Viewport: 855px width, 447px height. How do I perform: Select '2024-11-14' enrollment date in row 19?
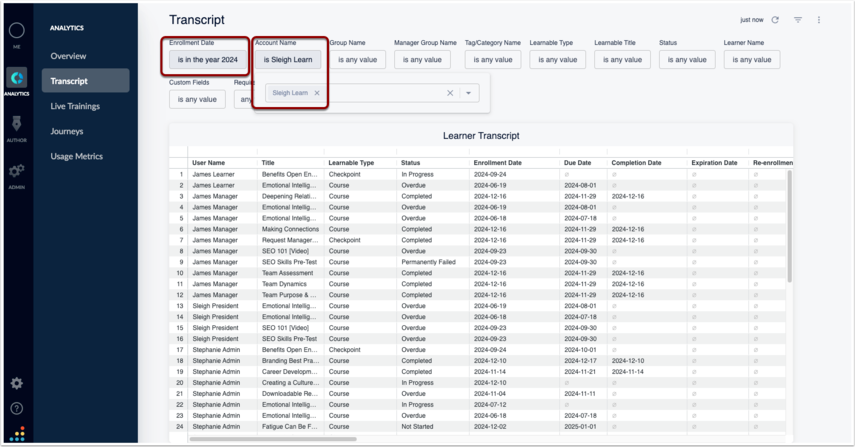point(490,372)
